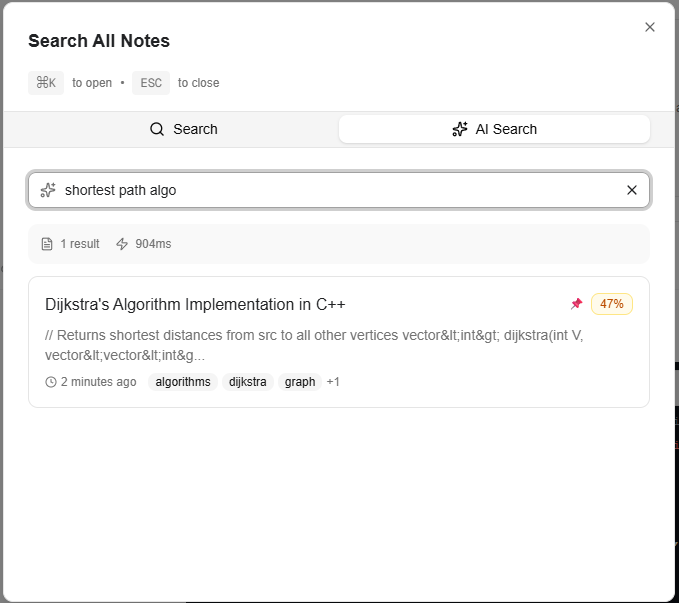The image size is (679, 603).
Task: Clear the "shortest path algo" query
Action: coord(631,190)
